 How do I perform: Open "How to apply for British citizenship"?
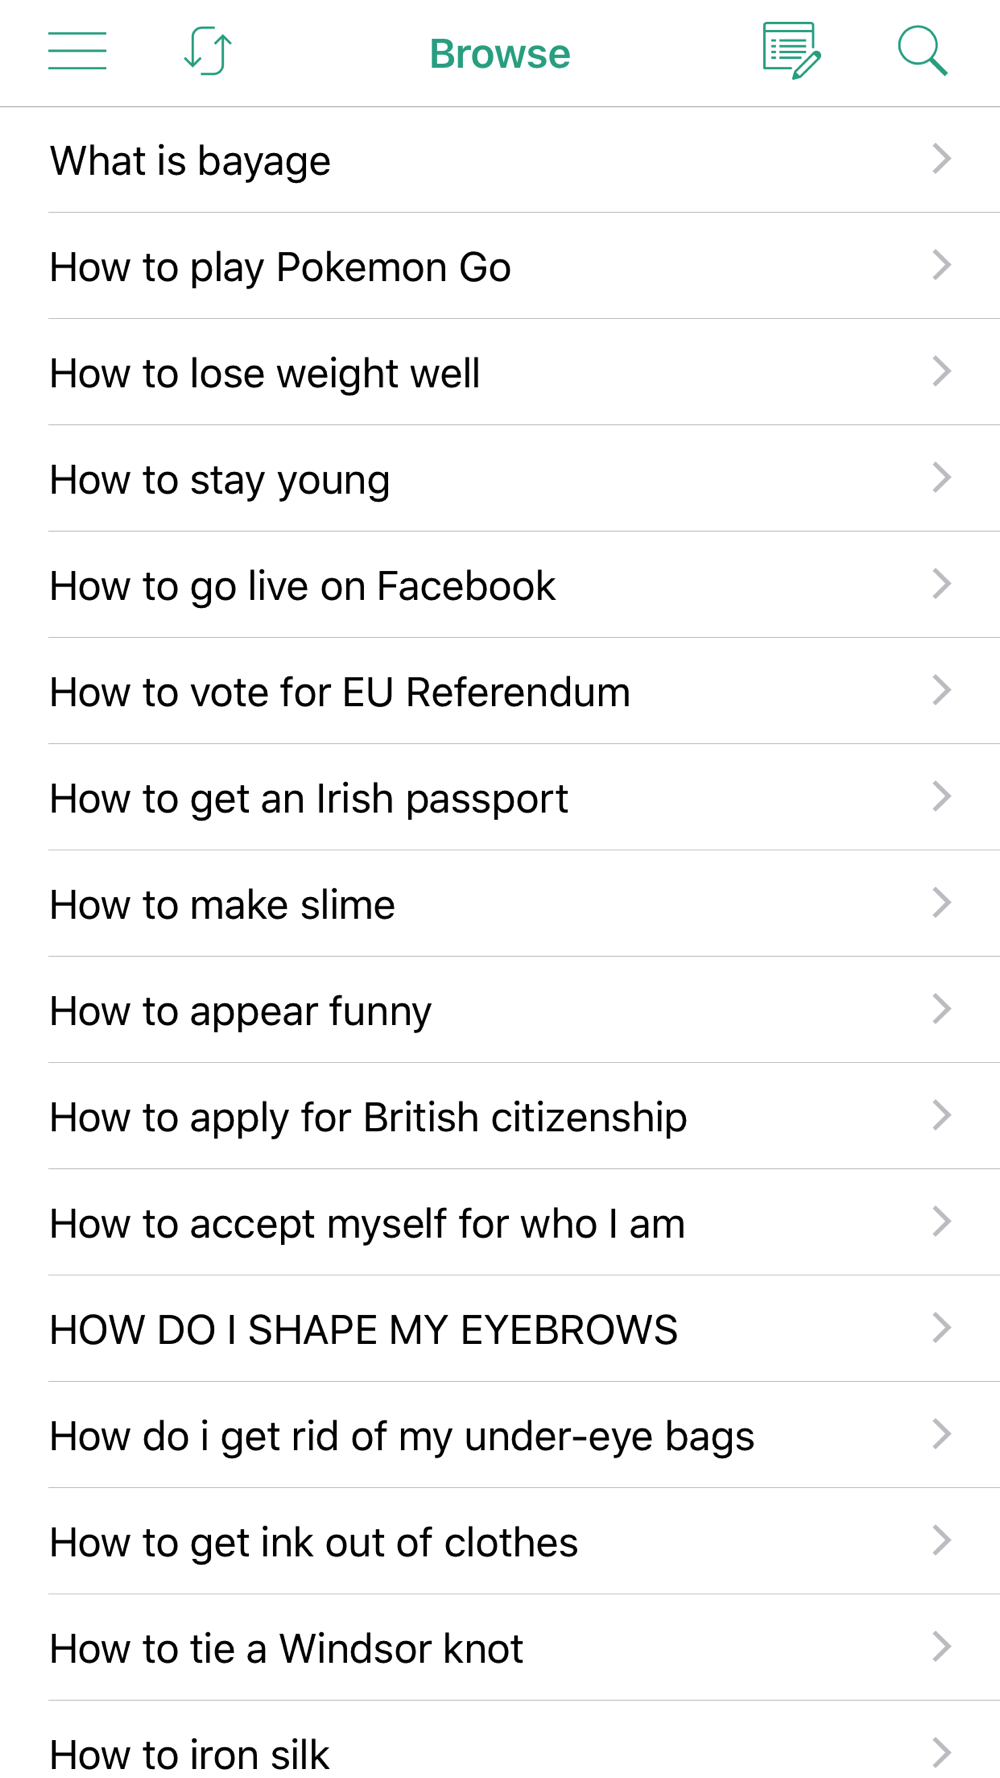pyautogui.click(x=500, y=1116)
